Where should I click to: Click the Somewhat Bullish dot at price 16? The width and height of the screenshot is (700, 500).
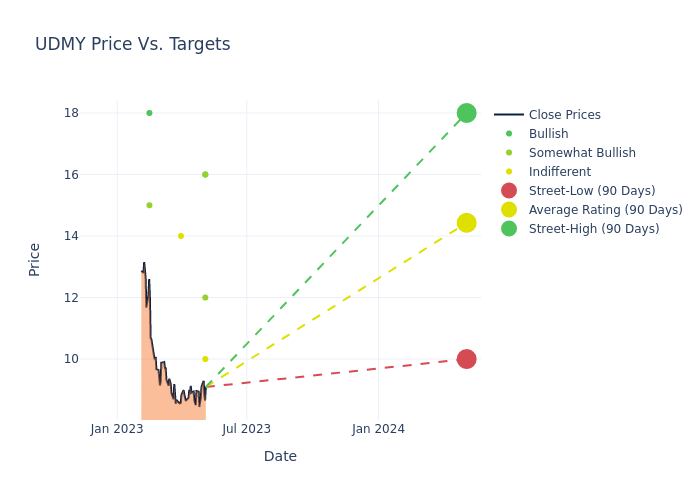(x=205, y=175)
